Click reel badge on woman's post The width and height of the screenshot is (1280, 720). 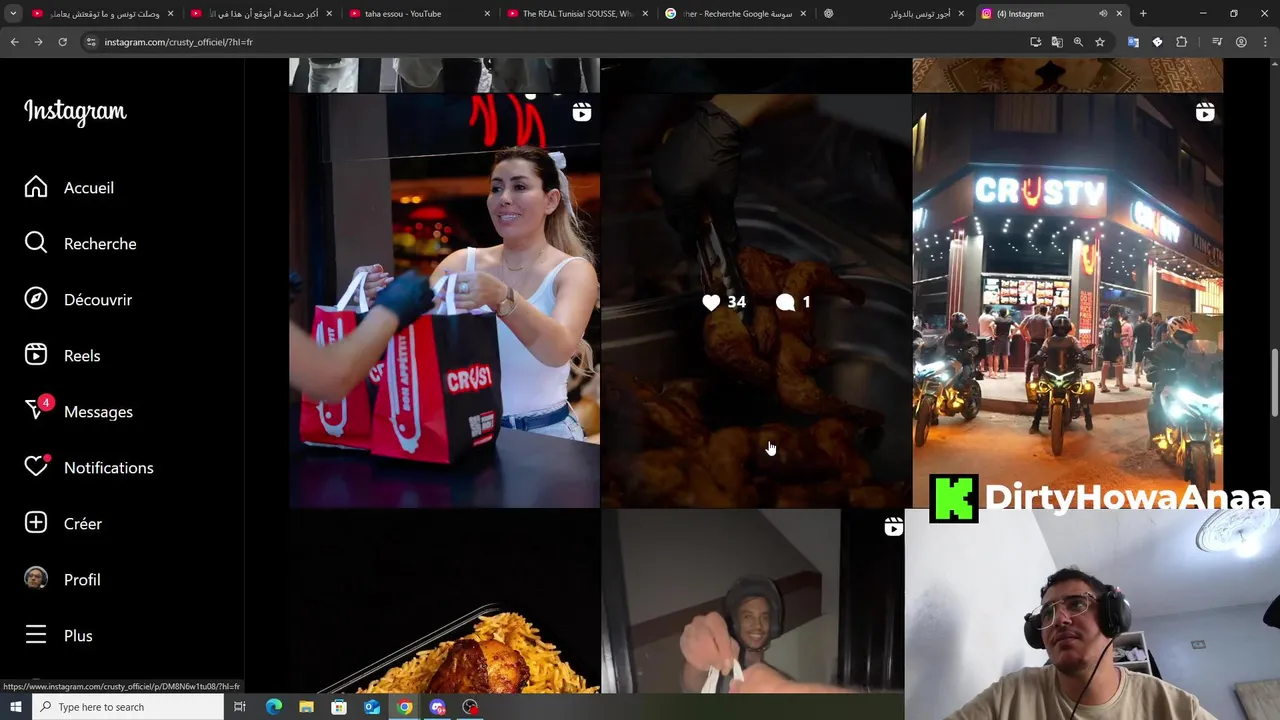(581, 113)
